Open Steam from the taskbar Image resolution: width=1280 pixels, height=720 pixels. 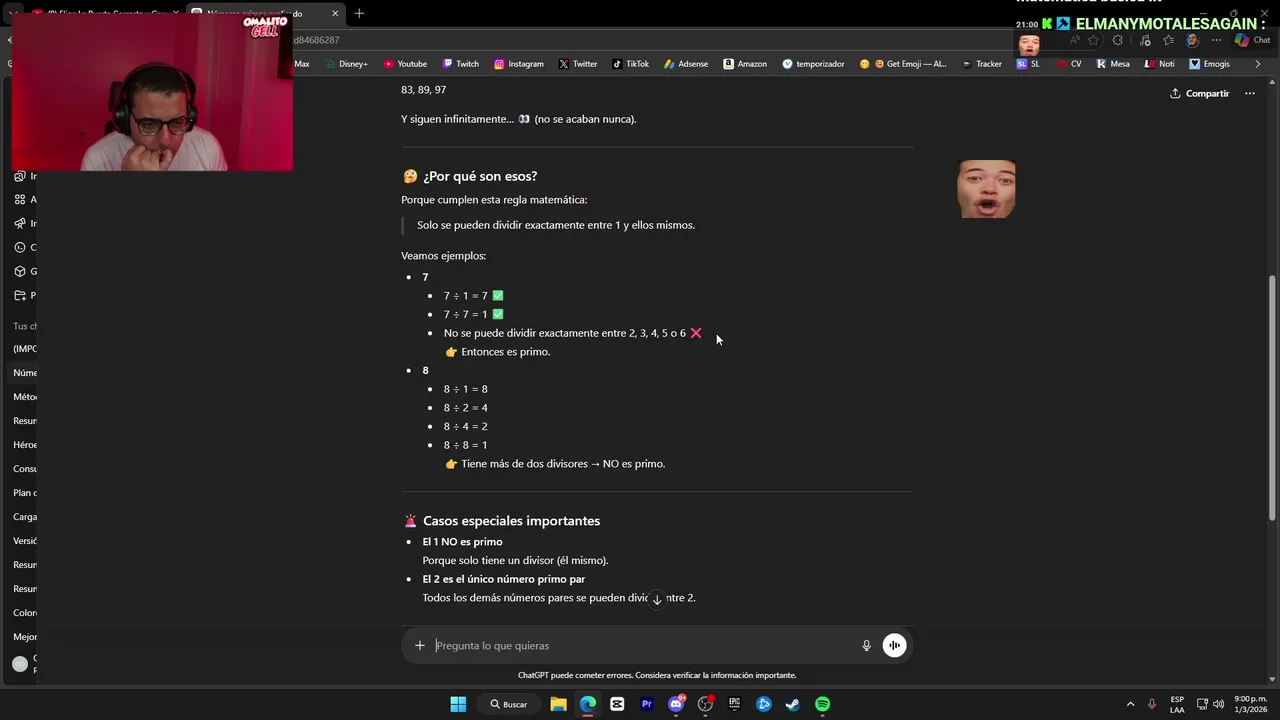(x=793, y=704)
